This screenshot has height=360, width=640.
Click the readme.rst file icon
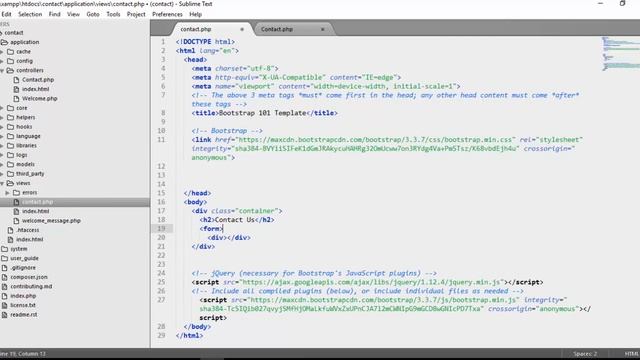pos(4,315)
